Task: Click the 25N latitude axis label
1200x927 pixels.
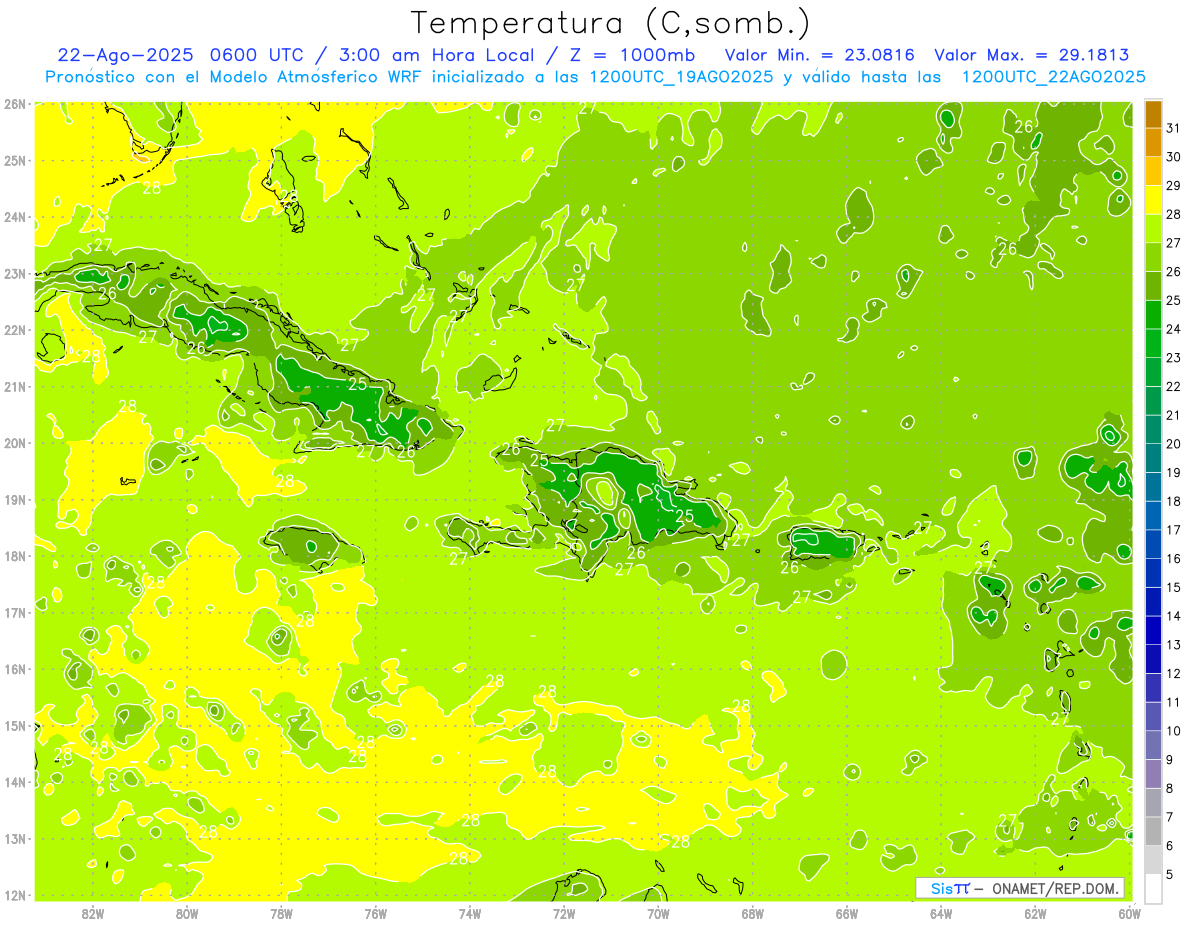Action: click(15, 160)
